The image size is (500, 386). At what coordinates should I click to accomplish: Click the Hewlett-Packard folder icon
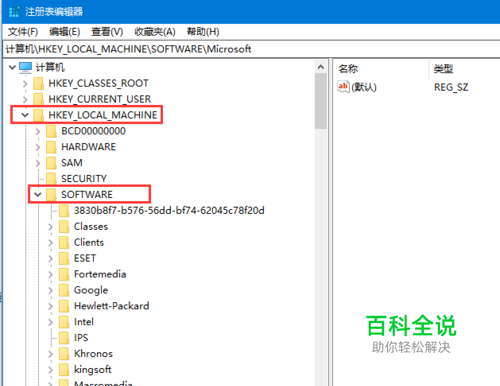point(64,306)
